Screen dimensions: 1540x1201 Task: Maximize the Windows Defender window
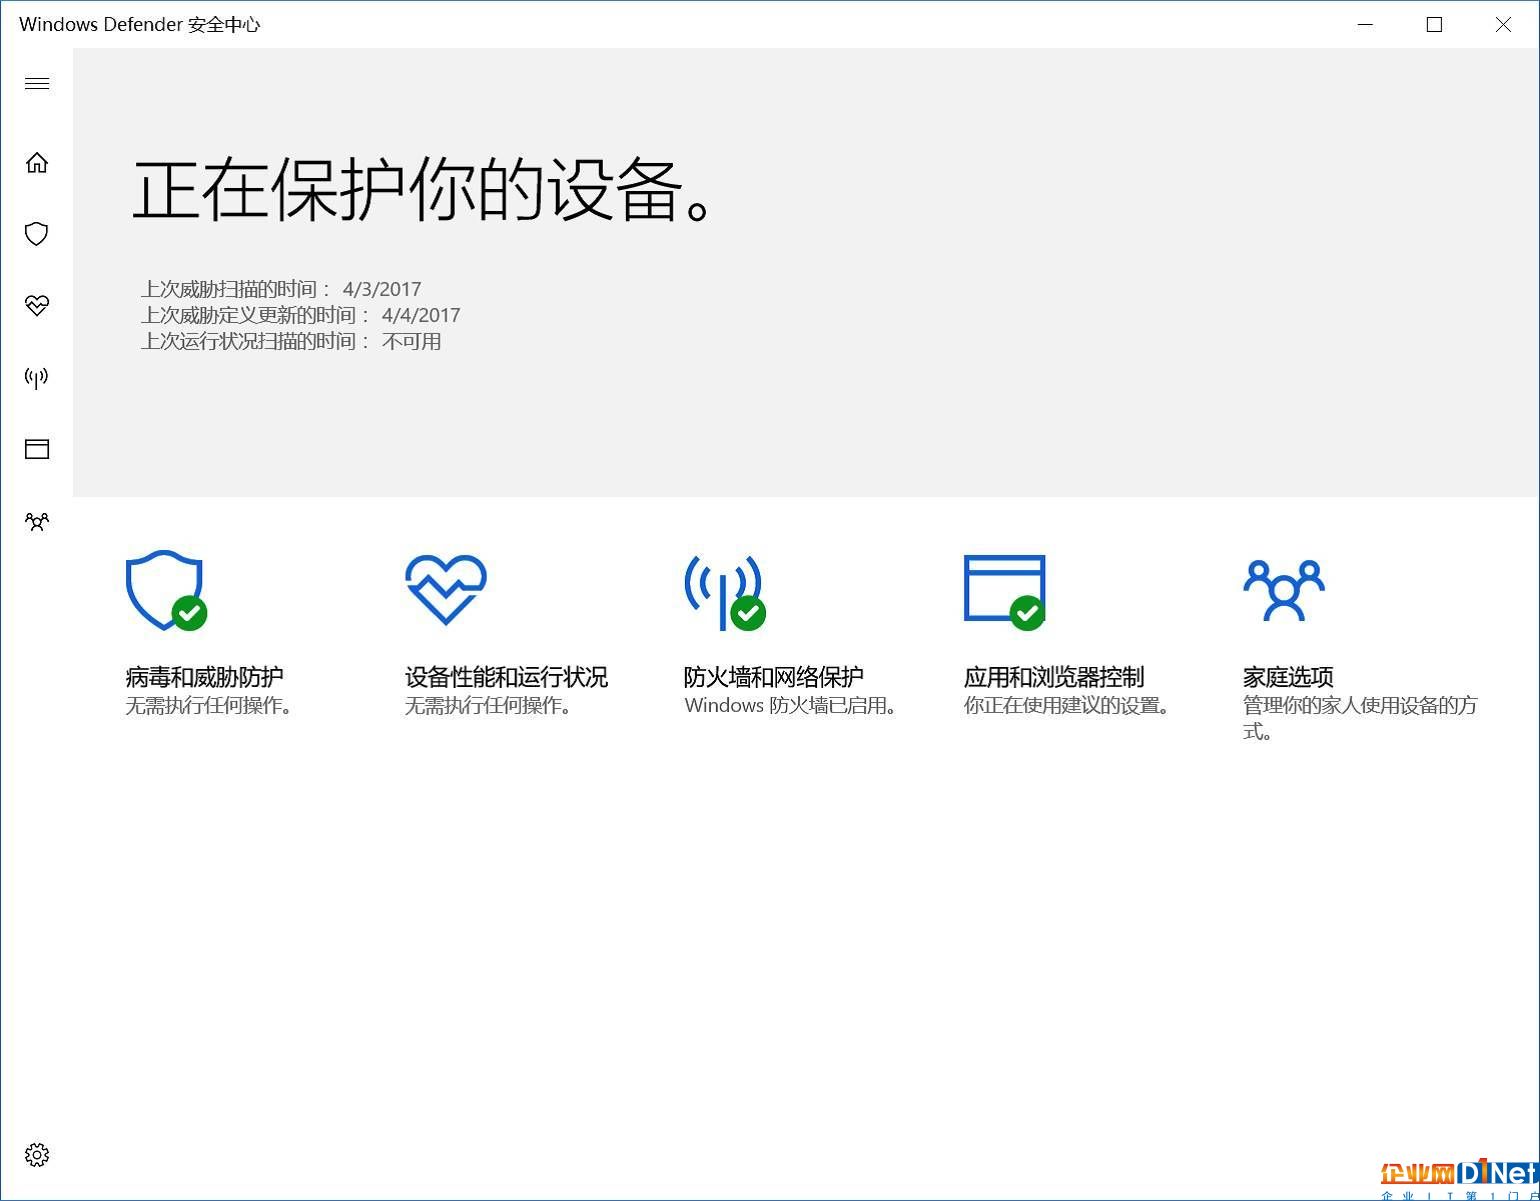click(1434, 24)
